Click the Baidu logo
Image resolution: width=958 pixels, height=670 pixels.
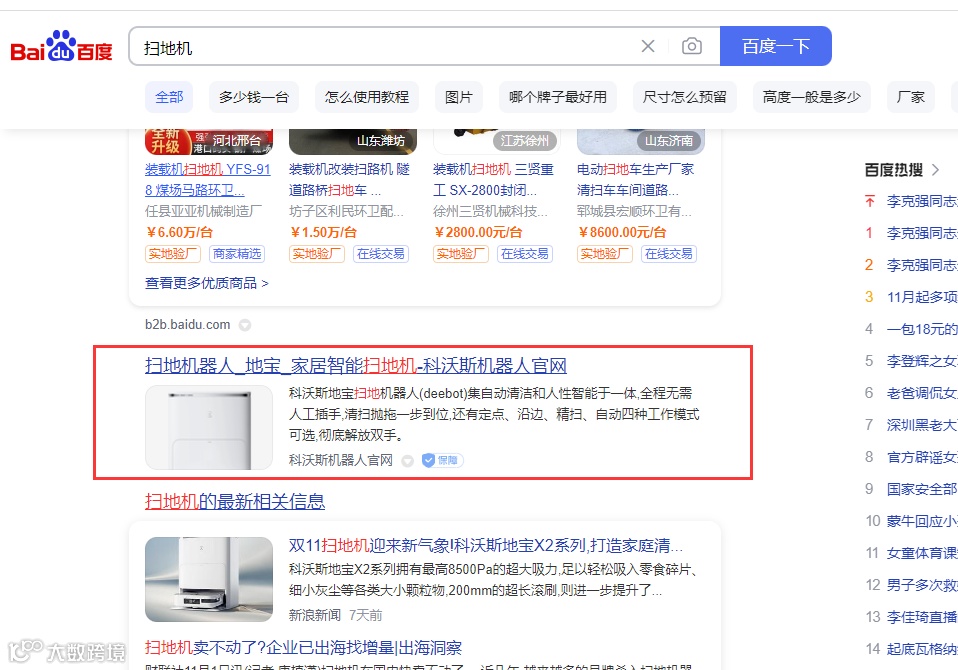tap(61, 46)
